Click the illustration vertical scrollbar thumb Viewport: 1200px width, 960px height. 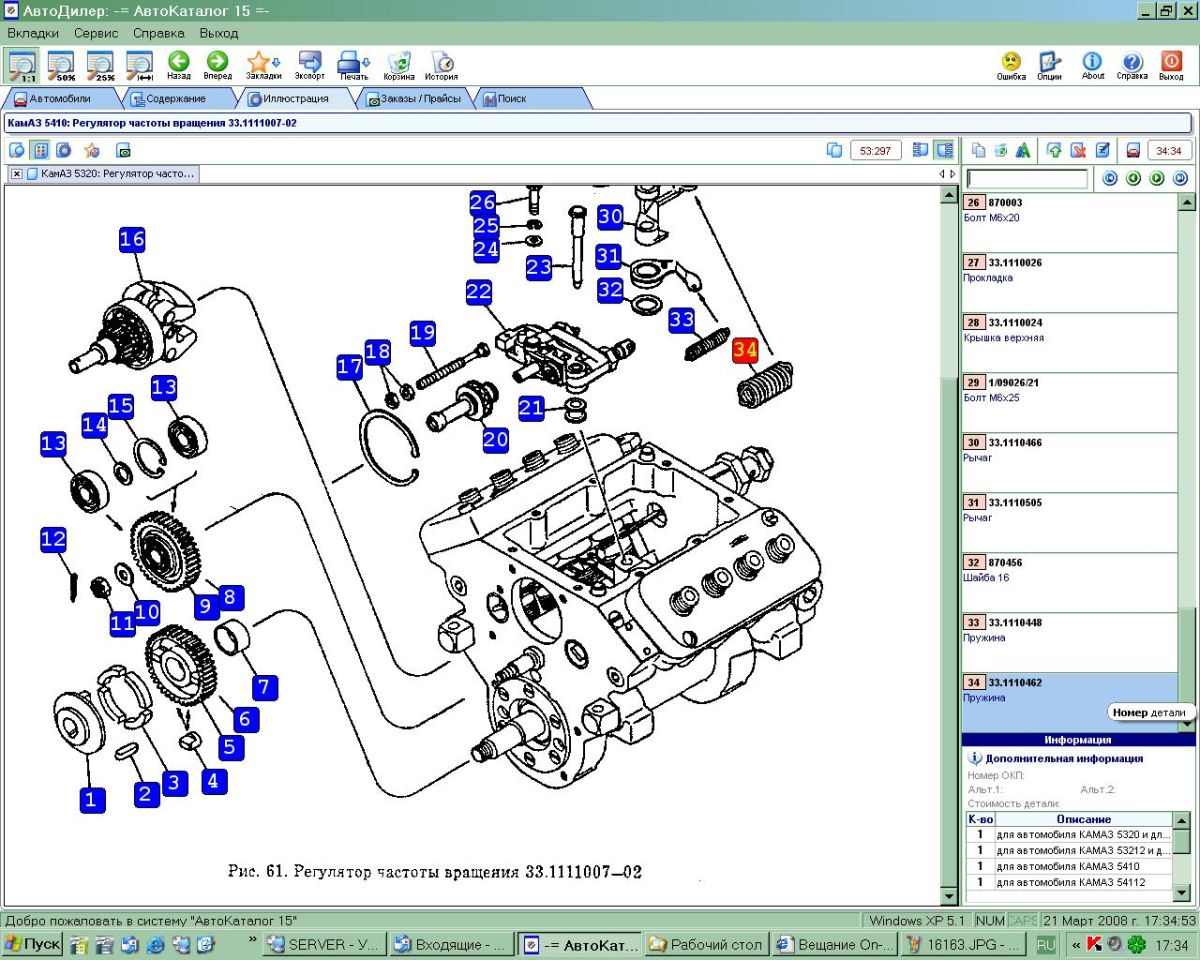[950, 630]
